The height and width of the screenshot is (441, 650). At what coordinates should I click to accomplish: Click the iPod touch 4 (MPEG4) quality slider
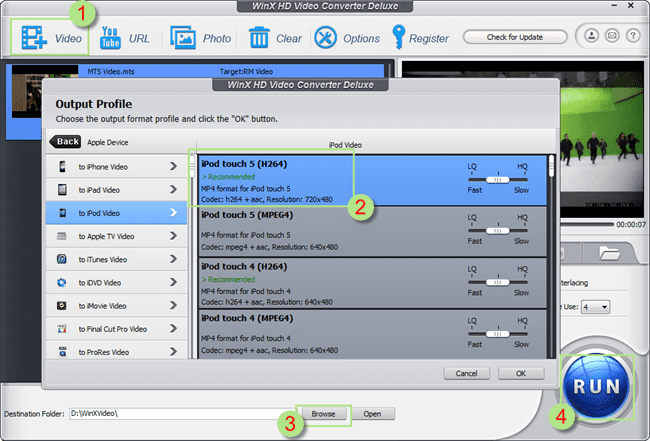(x=498, y=334)
